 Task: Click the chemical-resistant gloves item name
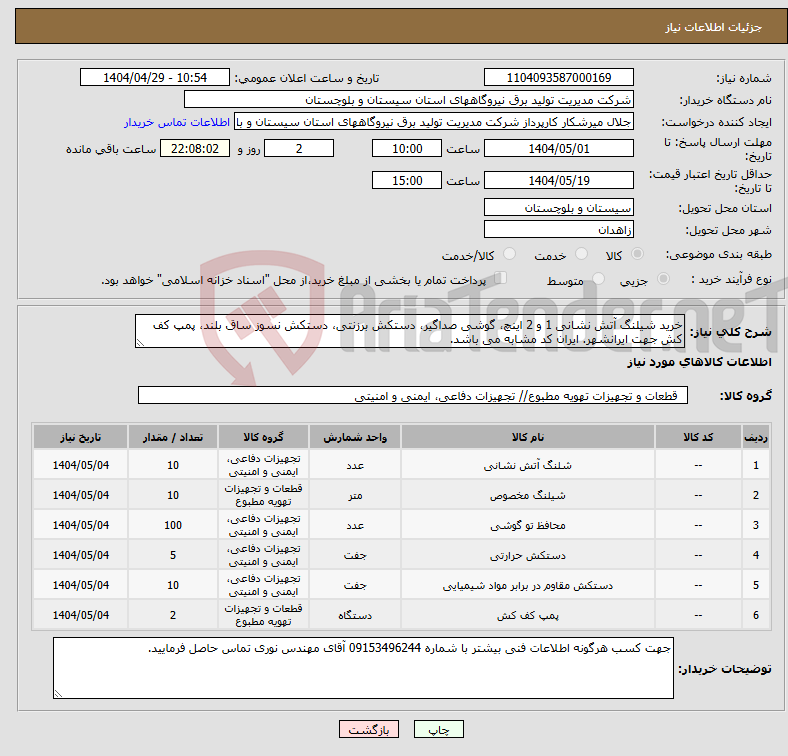[528, 585]
